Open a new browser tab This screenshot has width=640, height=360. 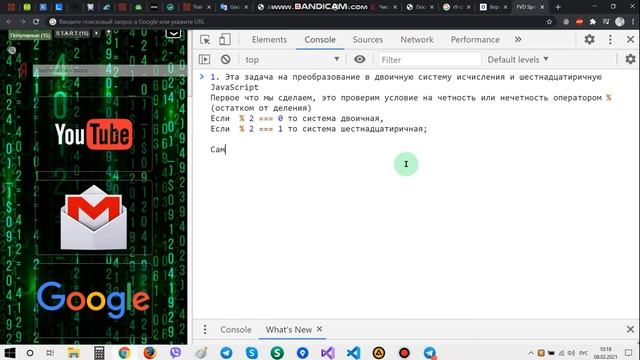(558, 7)
